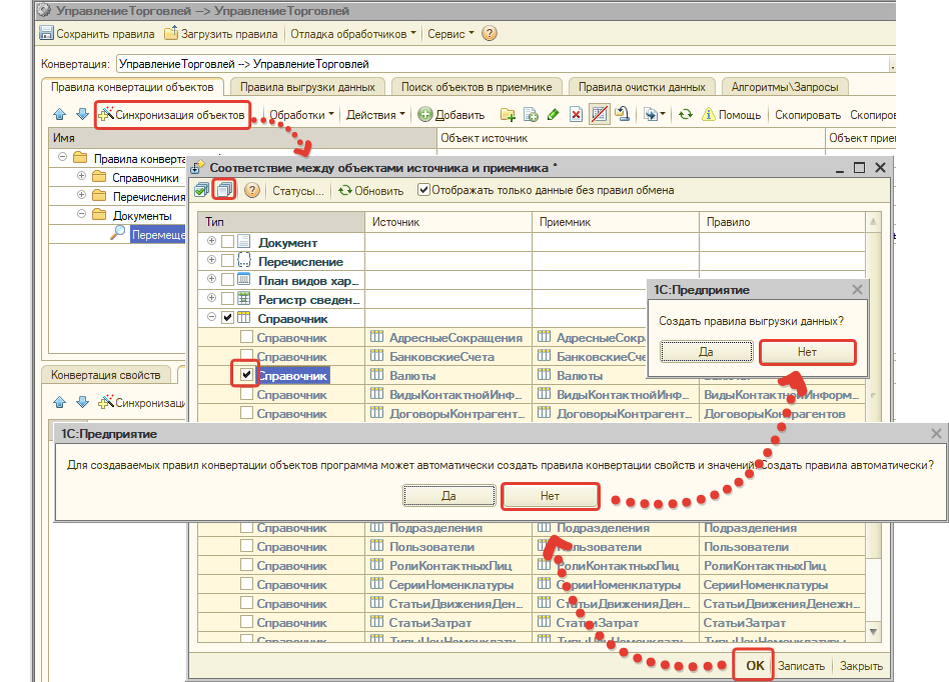Click the green pencil edit icon
Viewport: 949px width, 682px height.
[553, 114]
